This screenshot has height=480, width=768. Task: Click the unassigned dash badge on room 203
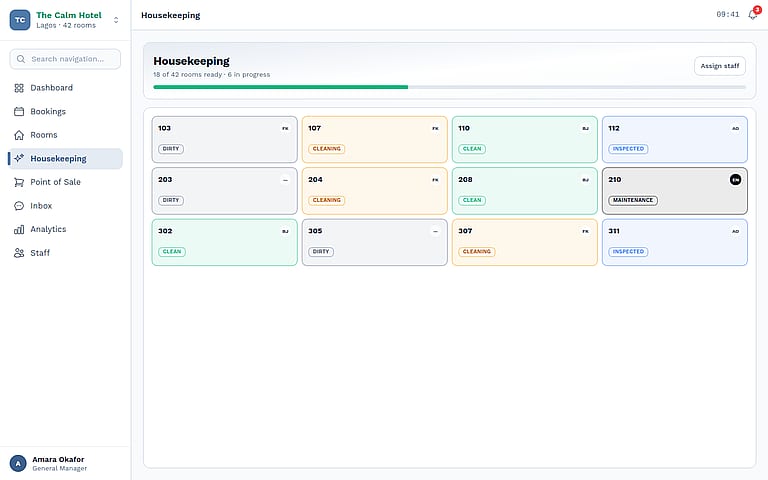click(x=285, y=180)
